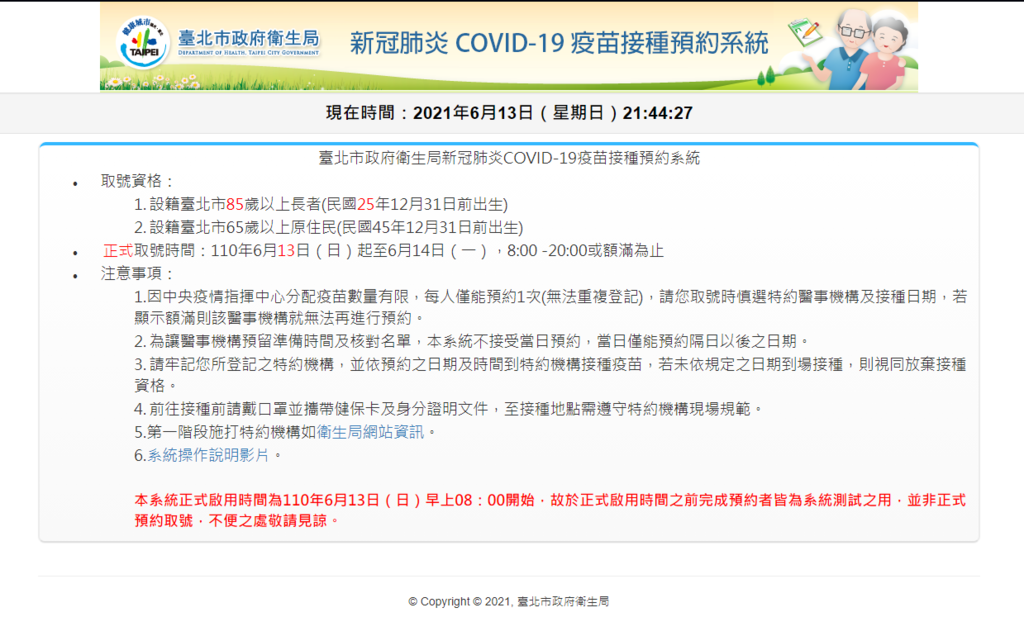Screen dimensions: 1024x636
Task: Click the 臺北市政府衛生局 banner title
Action: click(x=248, y=42)
